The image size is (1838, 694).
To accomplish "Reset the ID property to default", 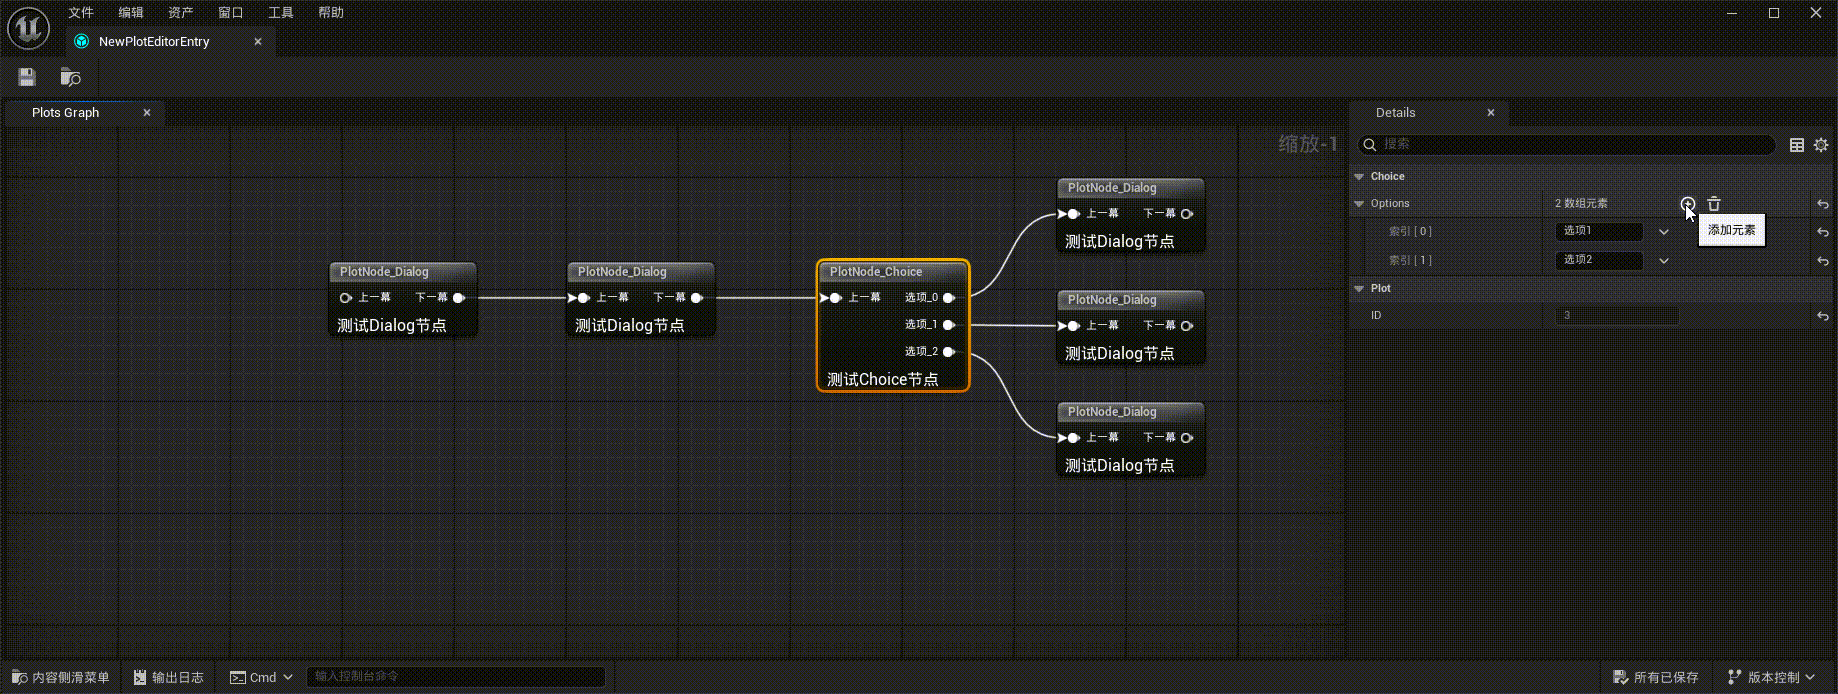I will pyautogui.click(x=1823, y=316).
